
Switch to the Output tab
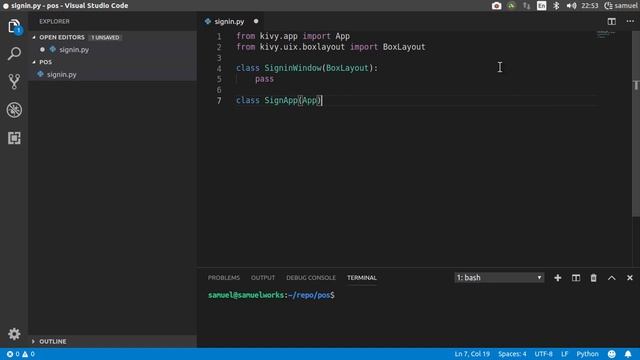pos(263,278)
